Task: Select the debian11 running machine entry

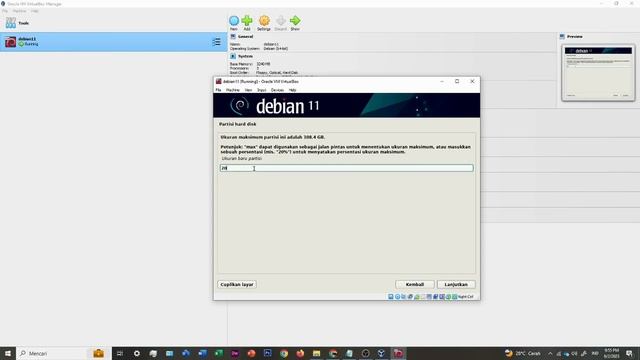Action: pyautogui.click(x=113, y=42)
